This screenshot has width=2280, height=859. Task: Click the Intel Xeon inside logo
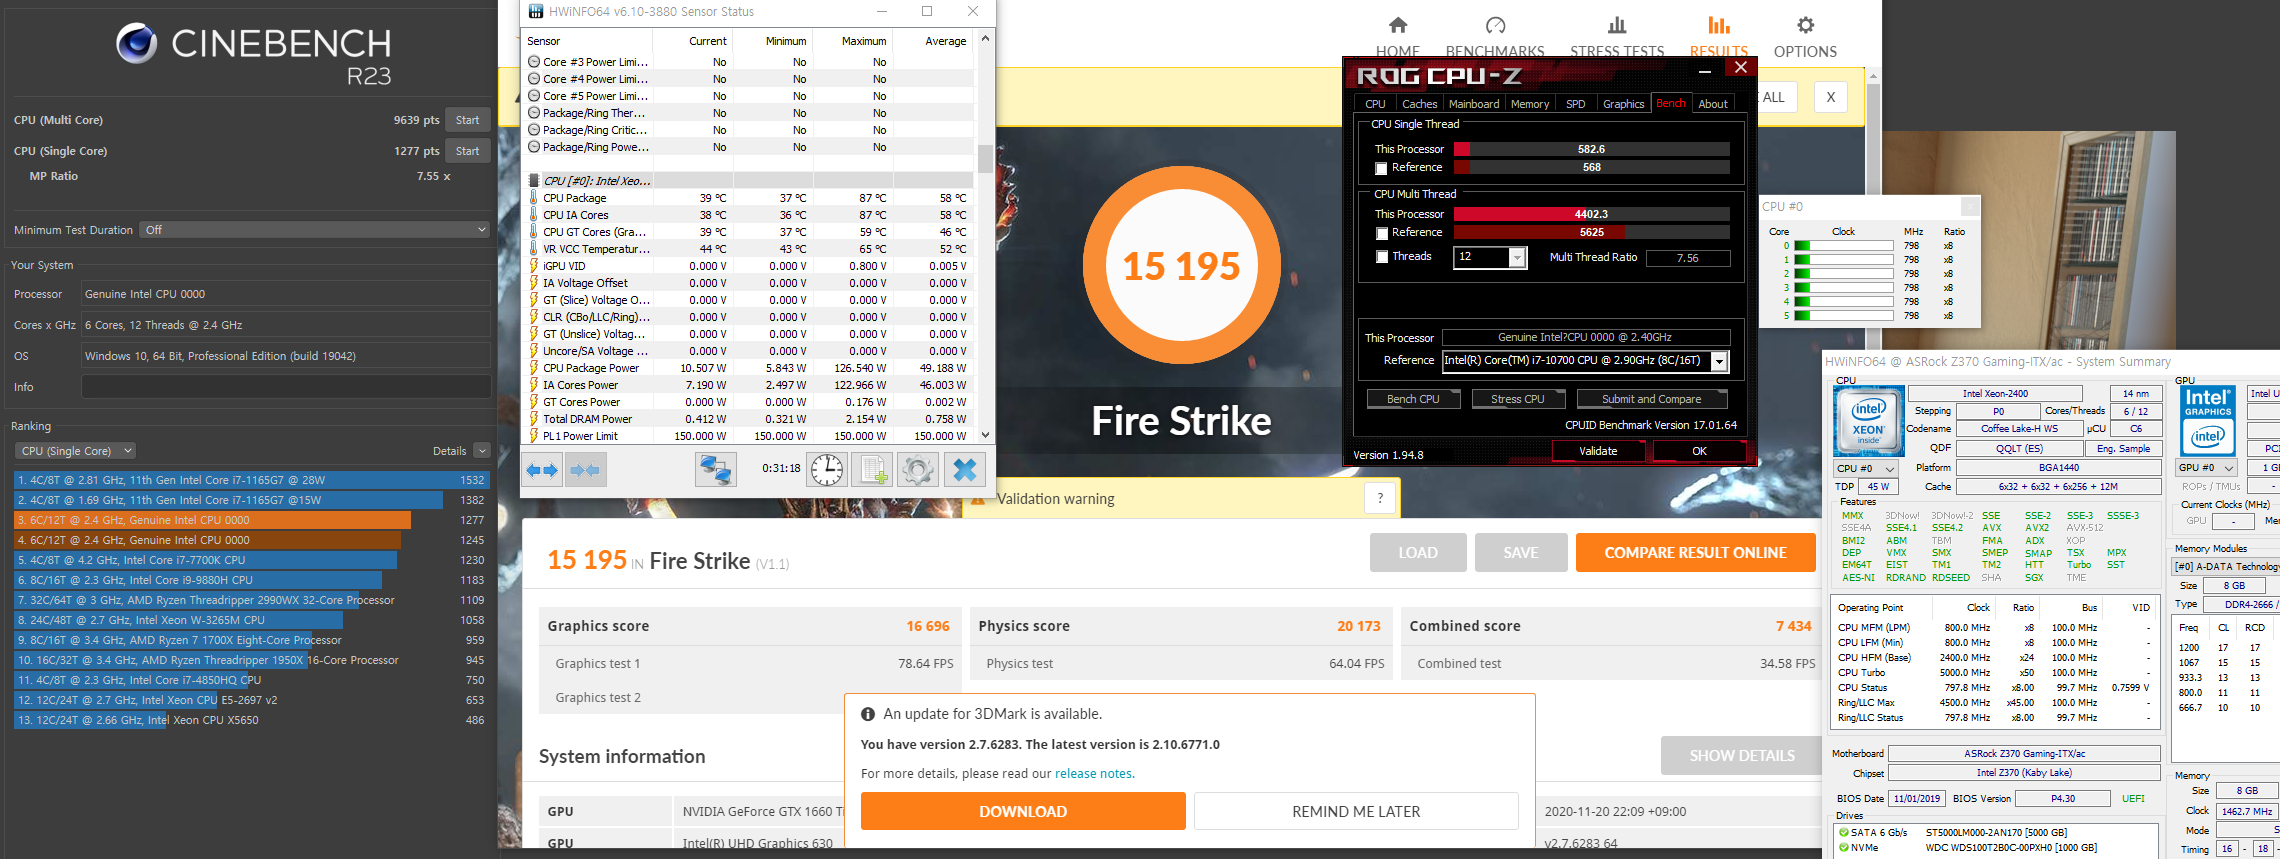(1867, 421)
